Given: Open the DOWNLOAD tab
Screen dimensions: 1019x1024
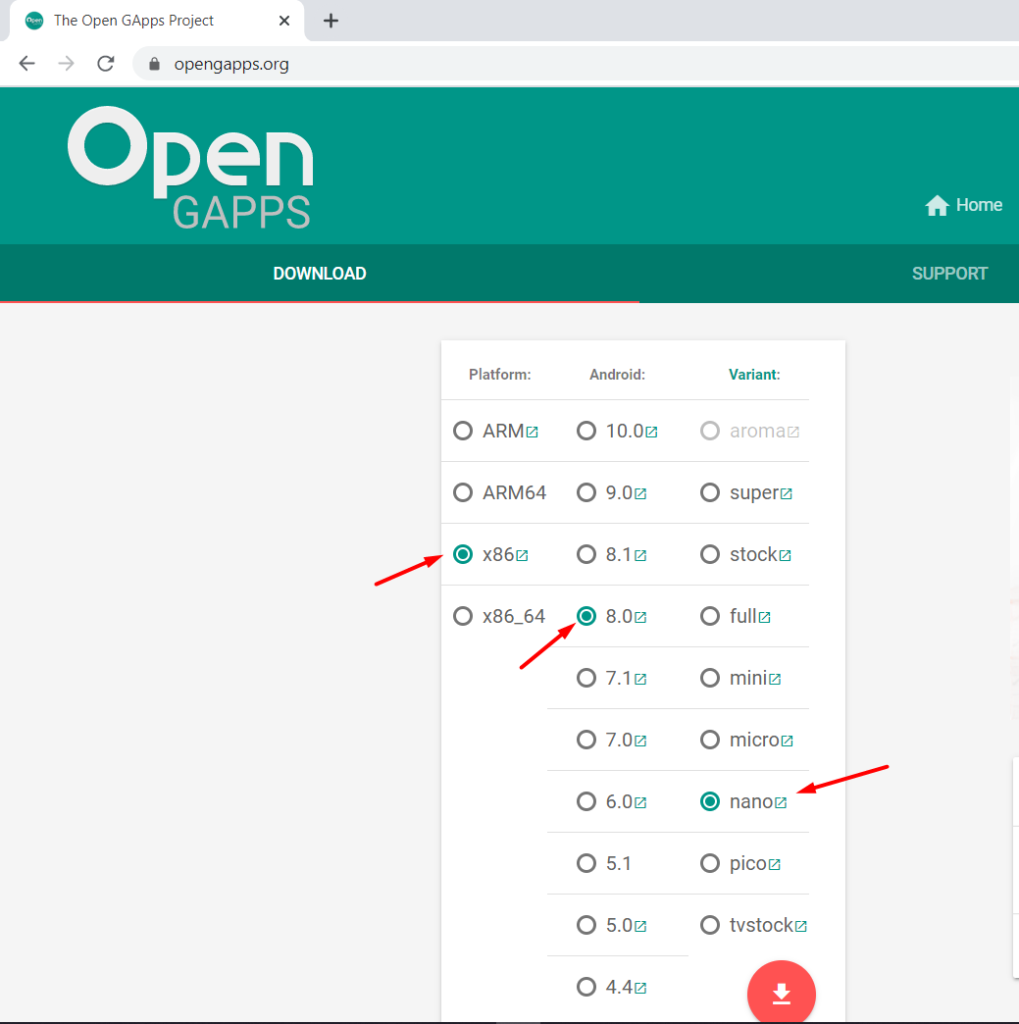Looking at the screenshot, I should click(319, 274).
